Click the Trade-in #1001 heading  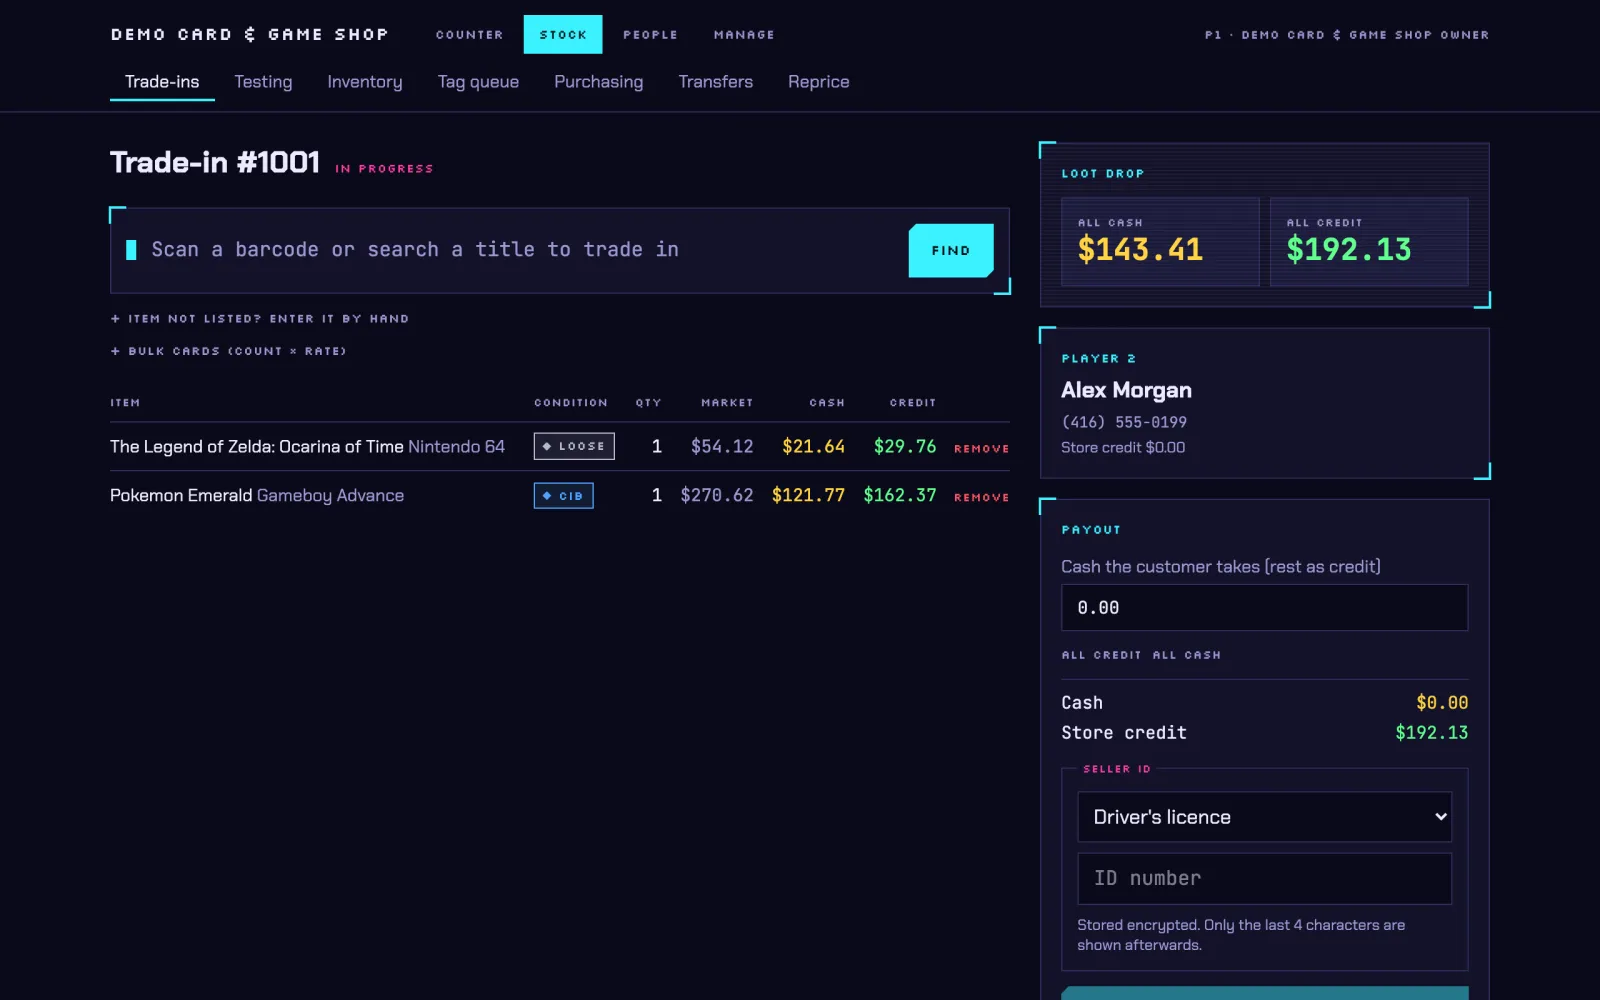(215, 162)
